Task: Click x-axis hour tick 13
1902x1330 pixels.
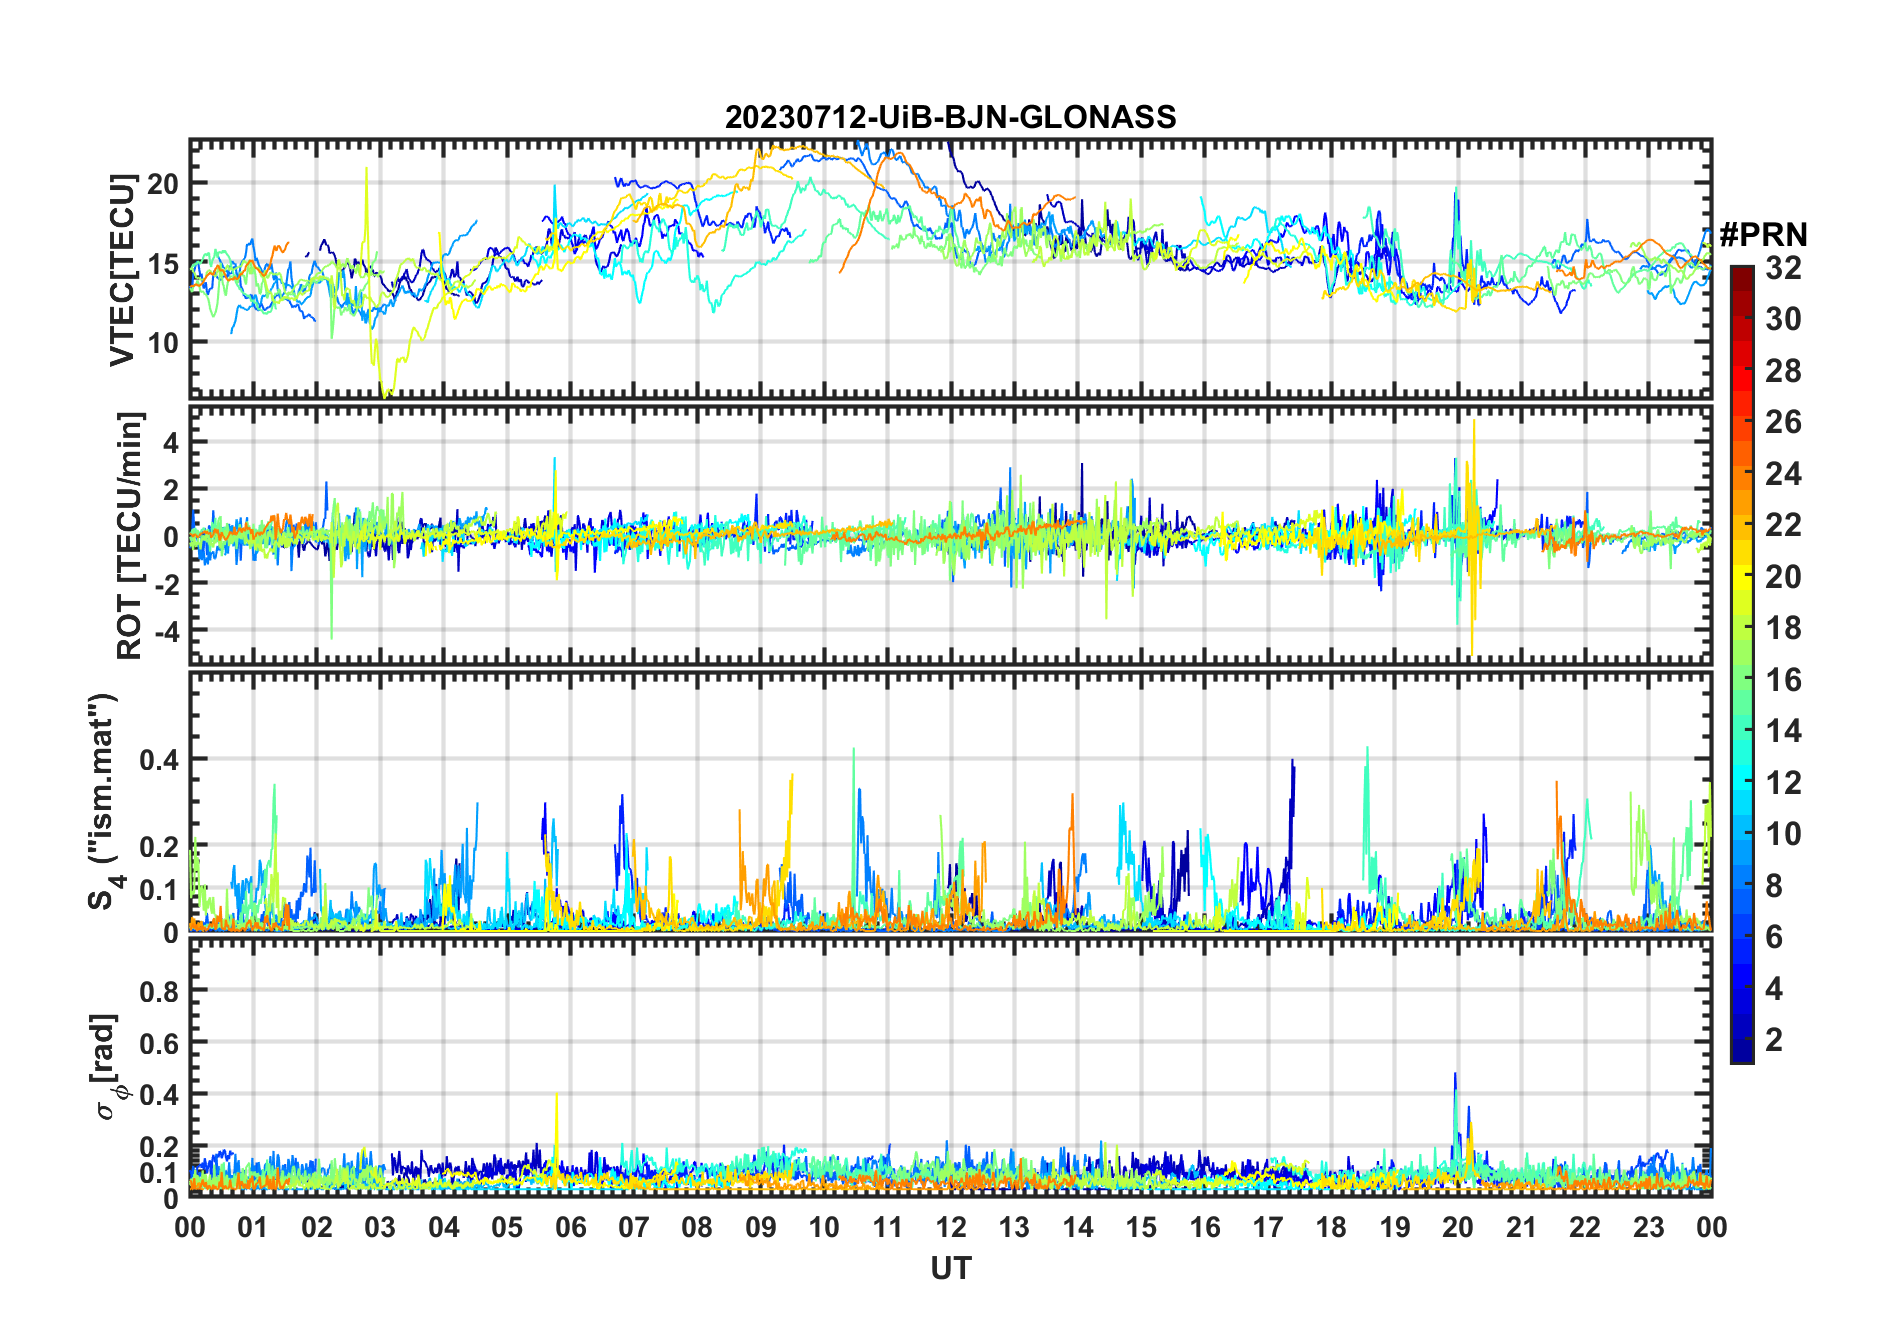Action: click(1014, 1227)
